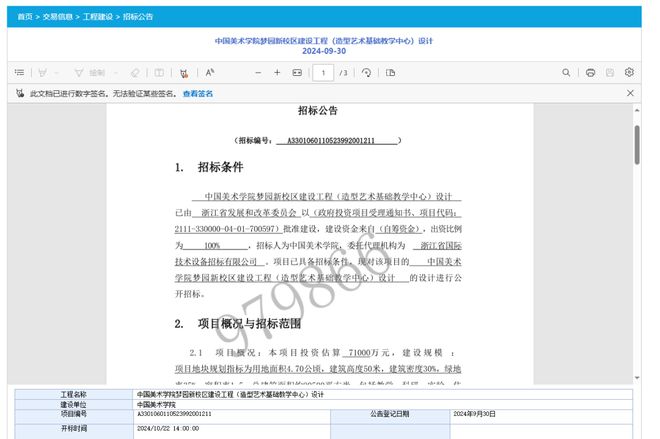Select the draw (绘制) tool
660x439 pixels.
90,73
